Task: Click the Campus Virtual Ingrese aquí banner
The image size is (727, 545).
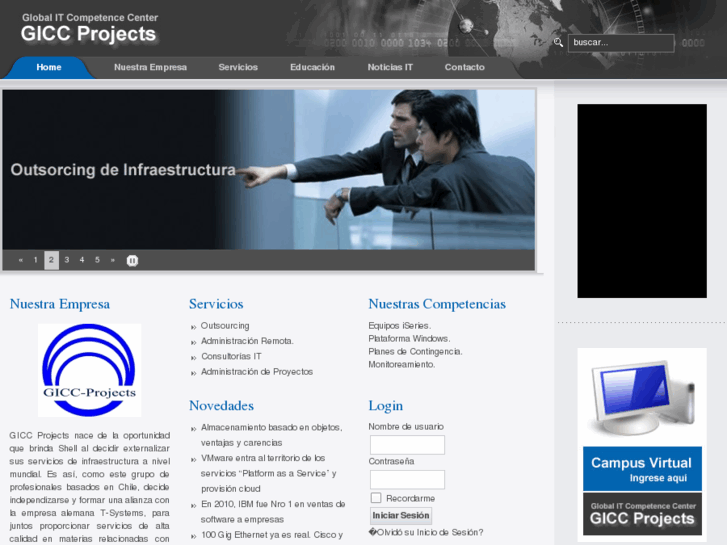Action: [x=642, y=469]
